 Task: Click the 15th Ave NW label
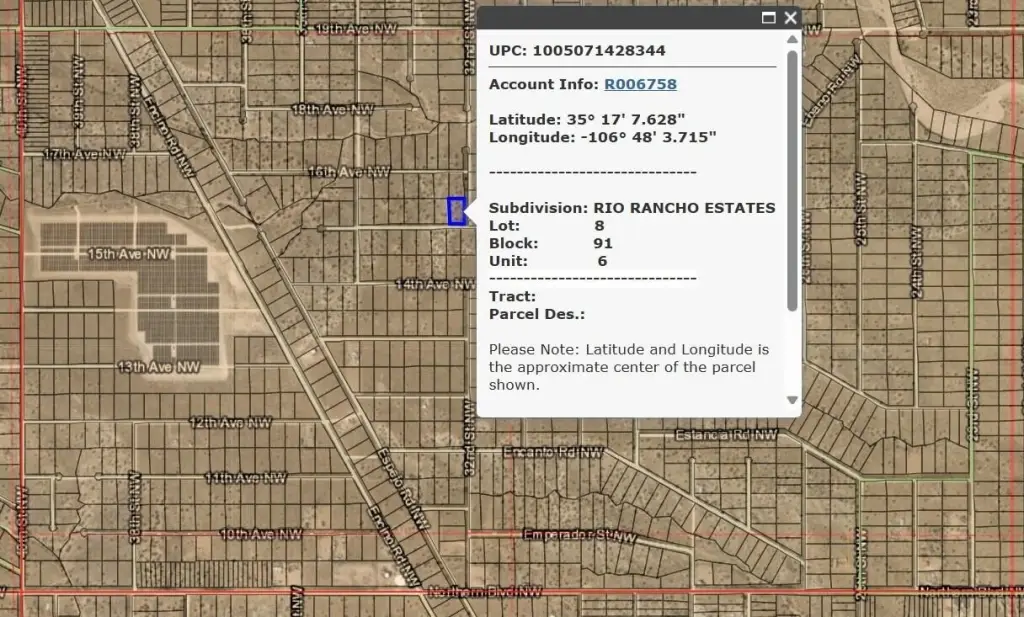pos(129,255)
